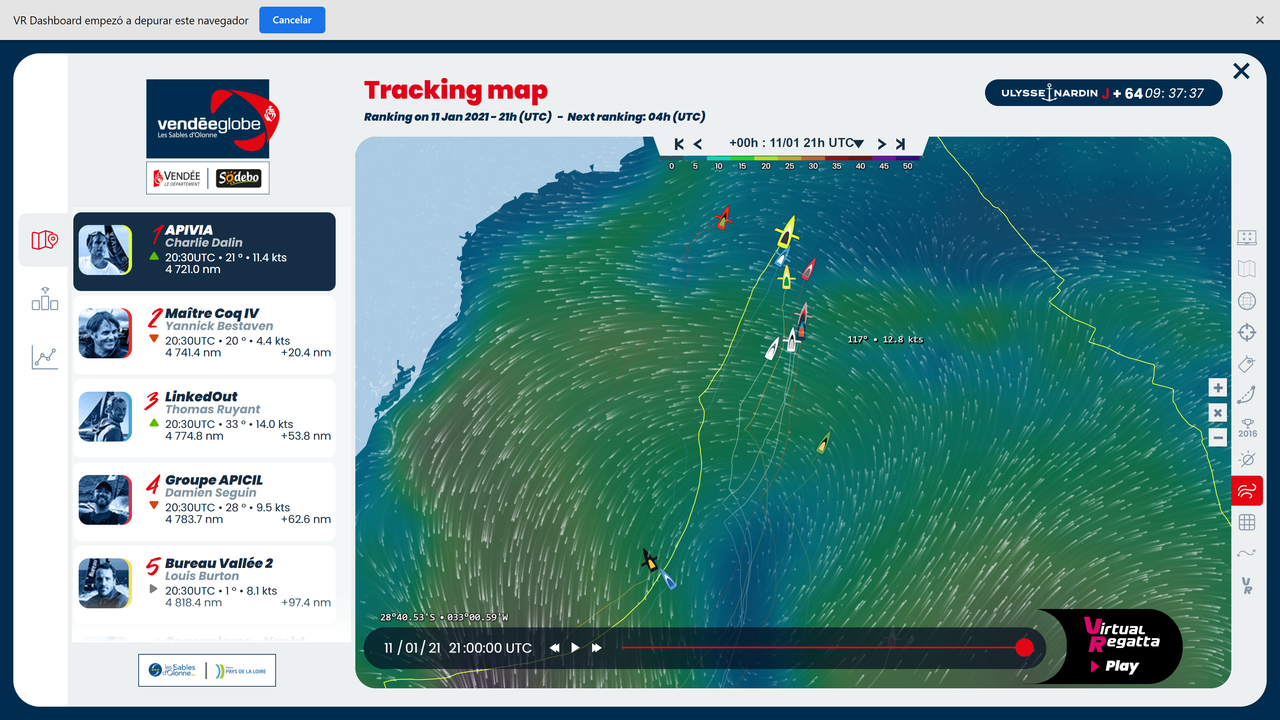Click the 117° 12.8 kts wind readout

click(x=885, y=340)
